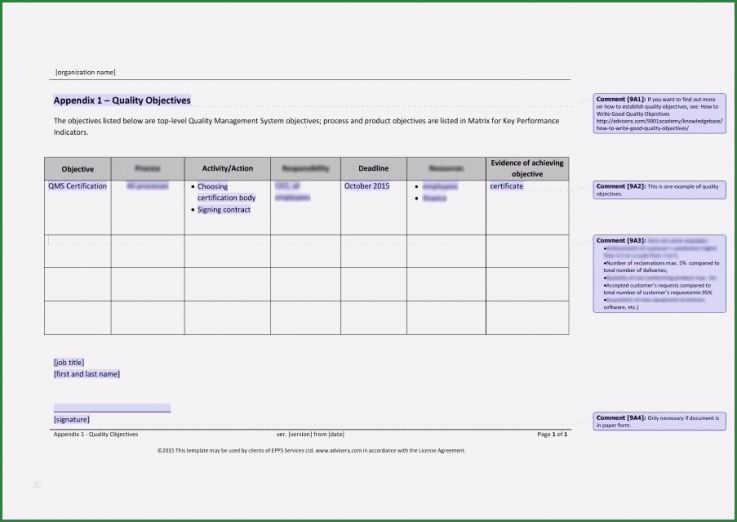Click Evidence of achieving objective header

[x=527, y=168]
